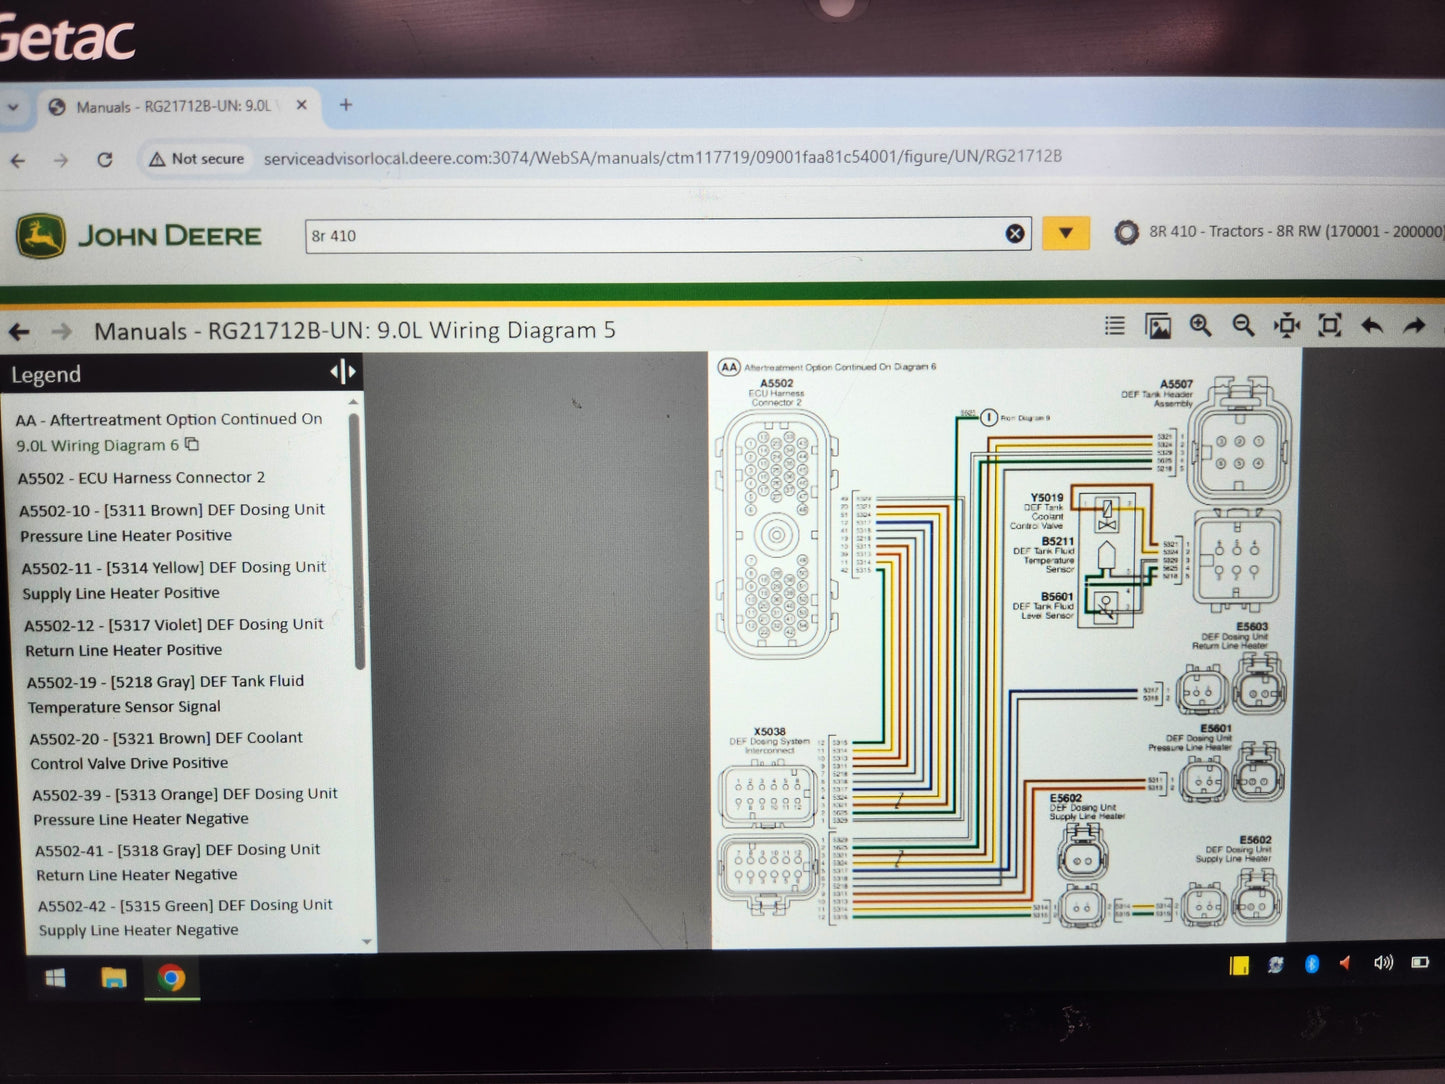Image resolution: width=1445 pixels, height=1084 pixels.
Task: Open a new browser tab
Action: coord(345,104)
